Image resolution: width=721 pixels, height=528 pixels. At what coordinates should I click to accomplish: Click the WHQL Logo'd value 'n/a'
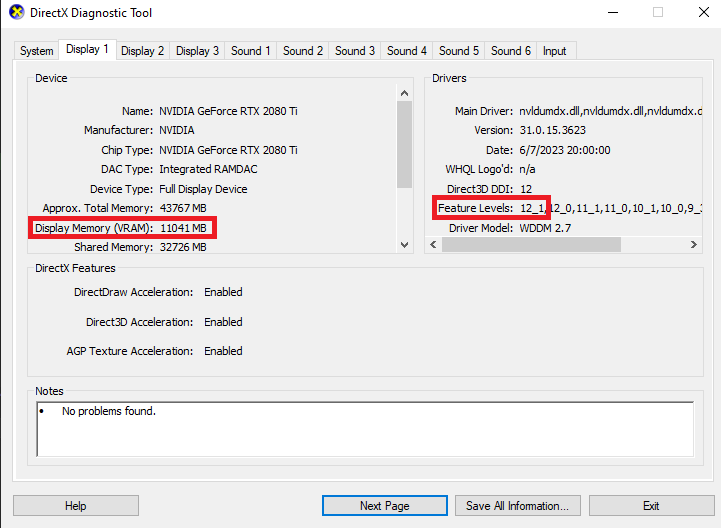click(527, 170)
